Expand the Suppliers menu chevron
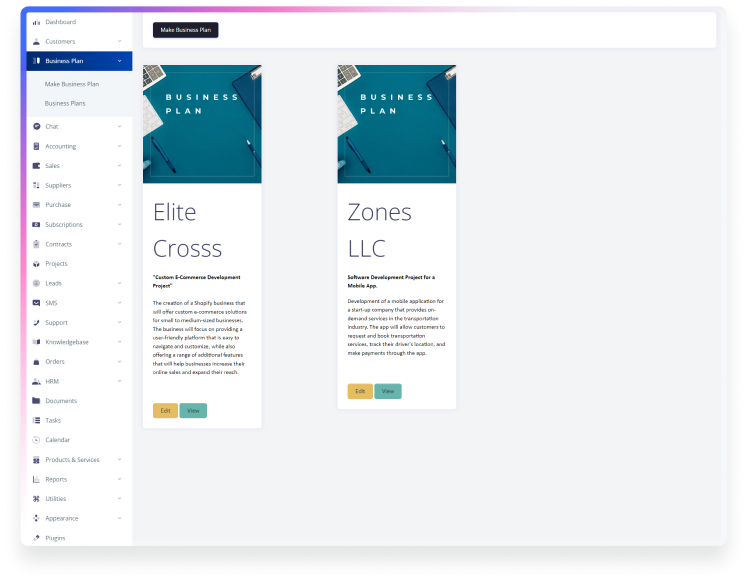The width and height of the screenshot is (747, 581). [x=120, y=185]
